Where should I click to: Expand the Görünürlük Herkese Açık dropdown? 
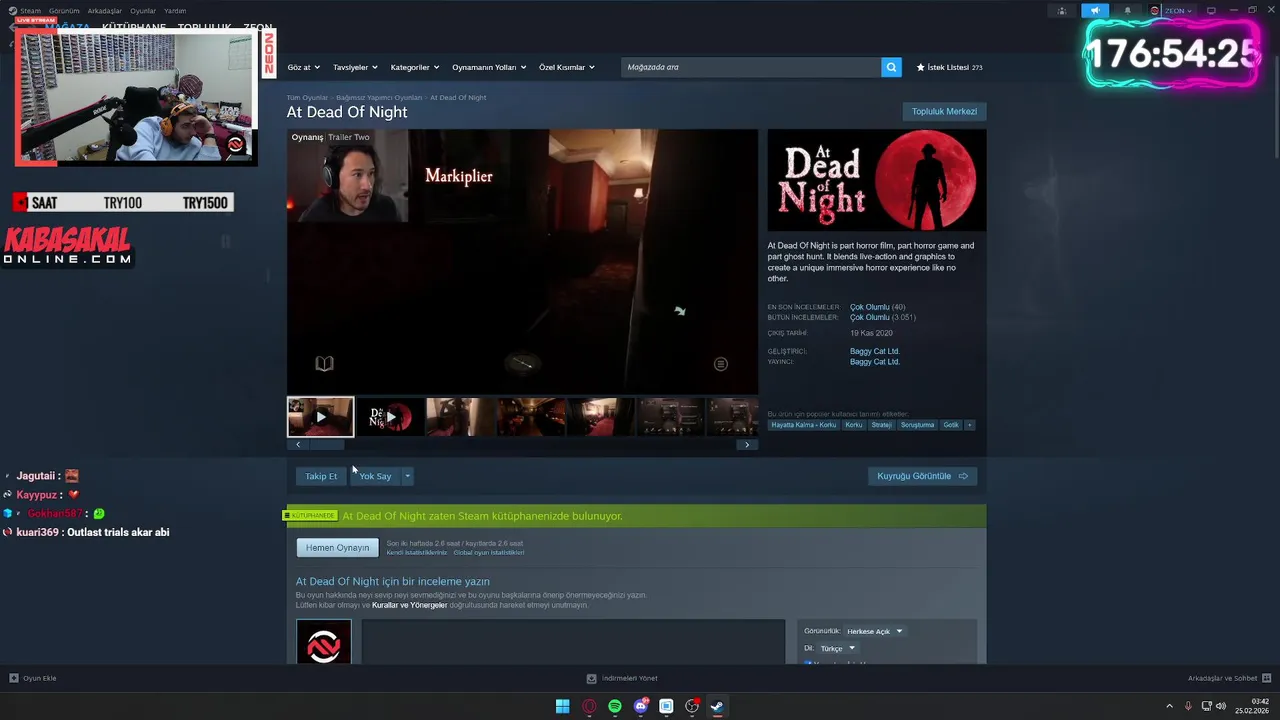pos(874,631)
